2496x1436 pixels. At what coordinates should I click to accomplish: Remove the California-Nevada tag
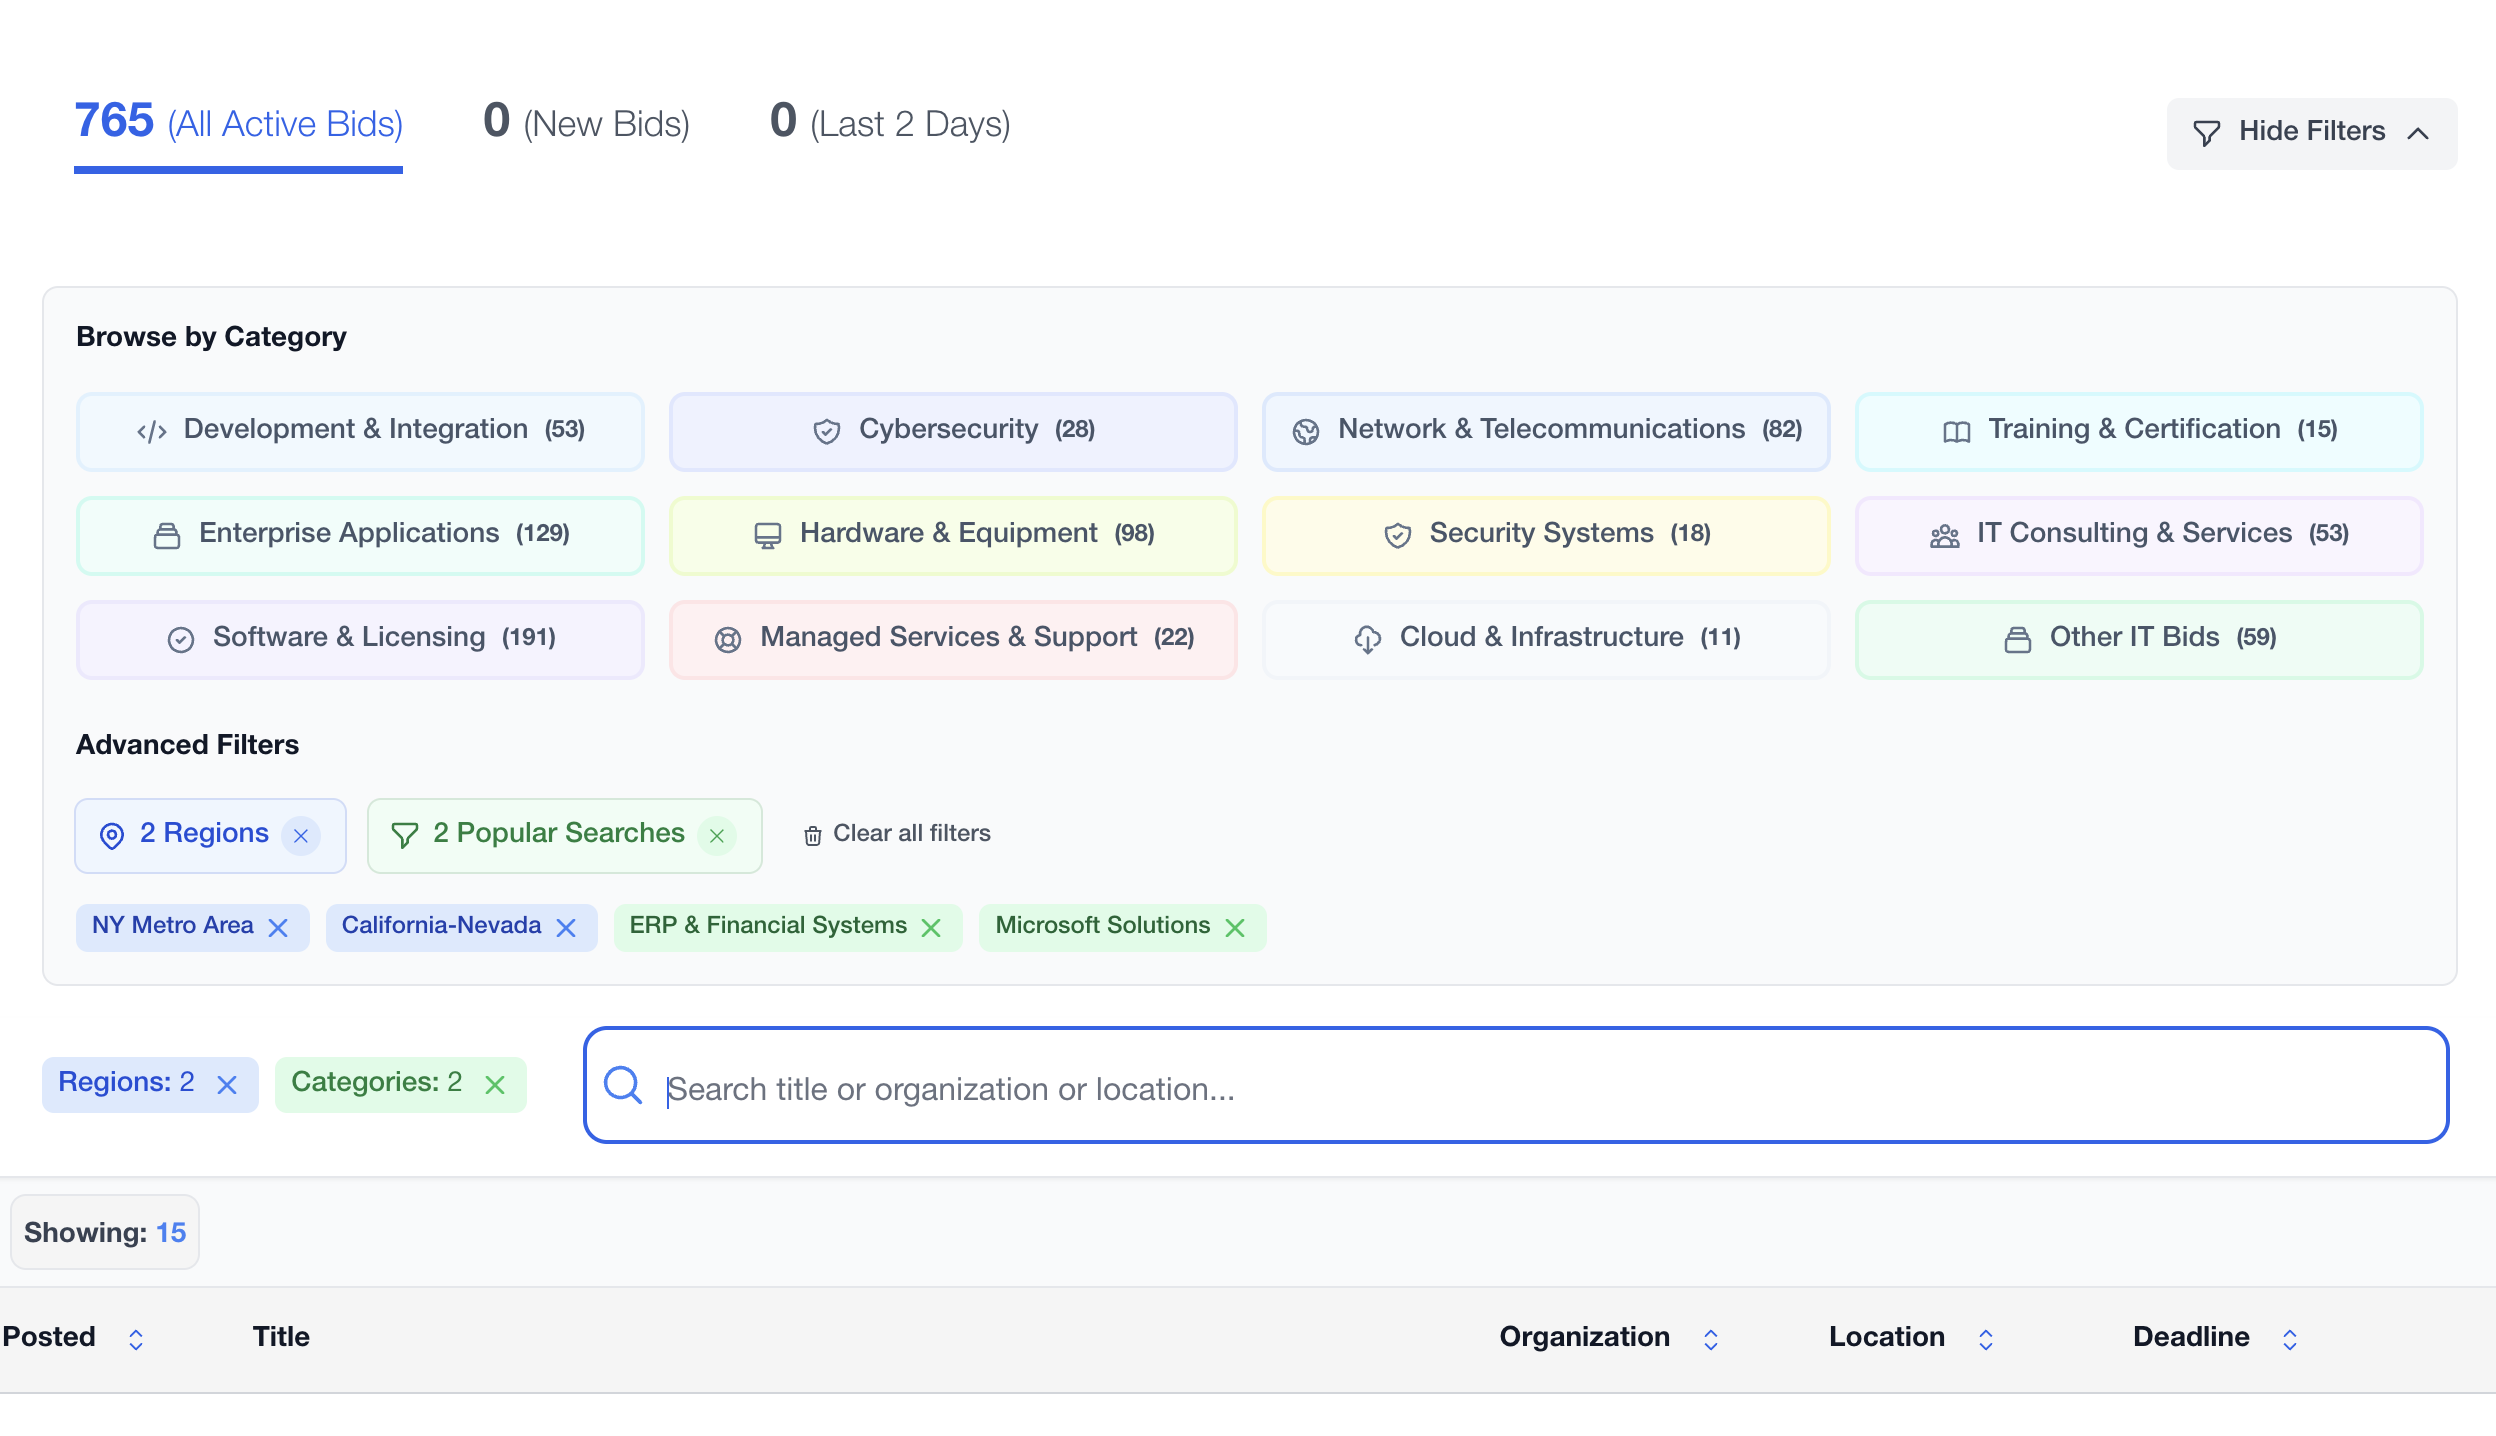566,928
